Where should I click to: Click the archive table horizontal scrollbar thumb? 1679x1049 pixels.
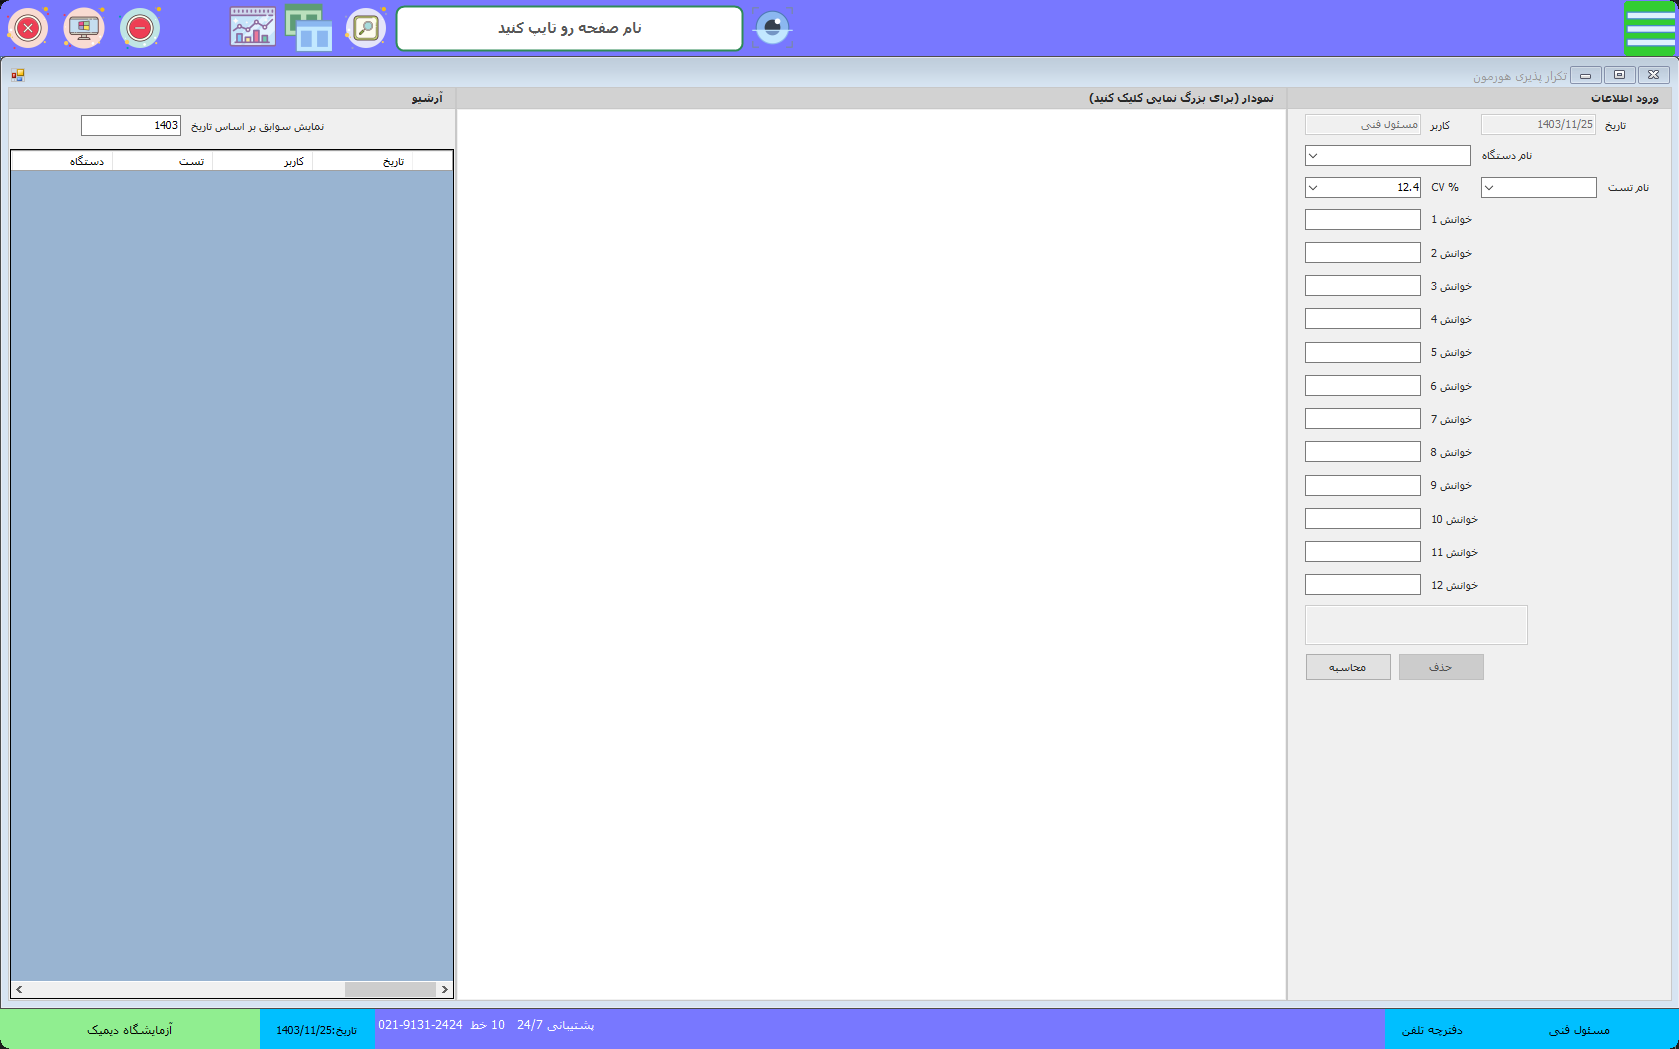coord(390,990)
